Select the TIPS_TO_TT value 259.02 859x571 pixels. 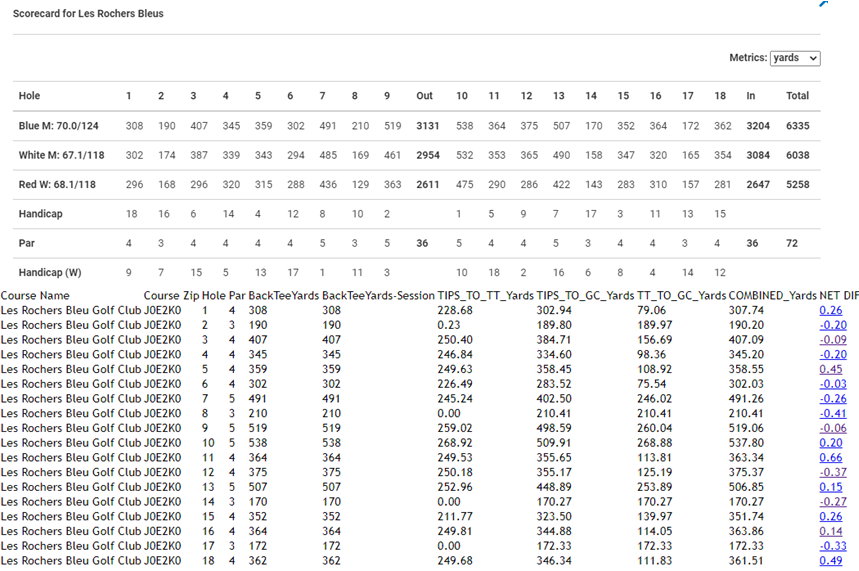point(455,429)
